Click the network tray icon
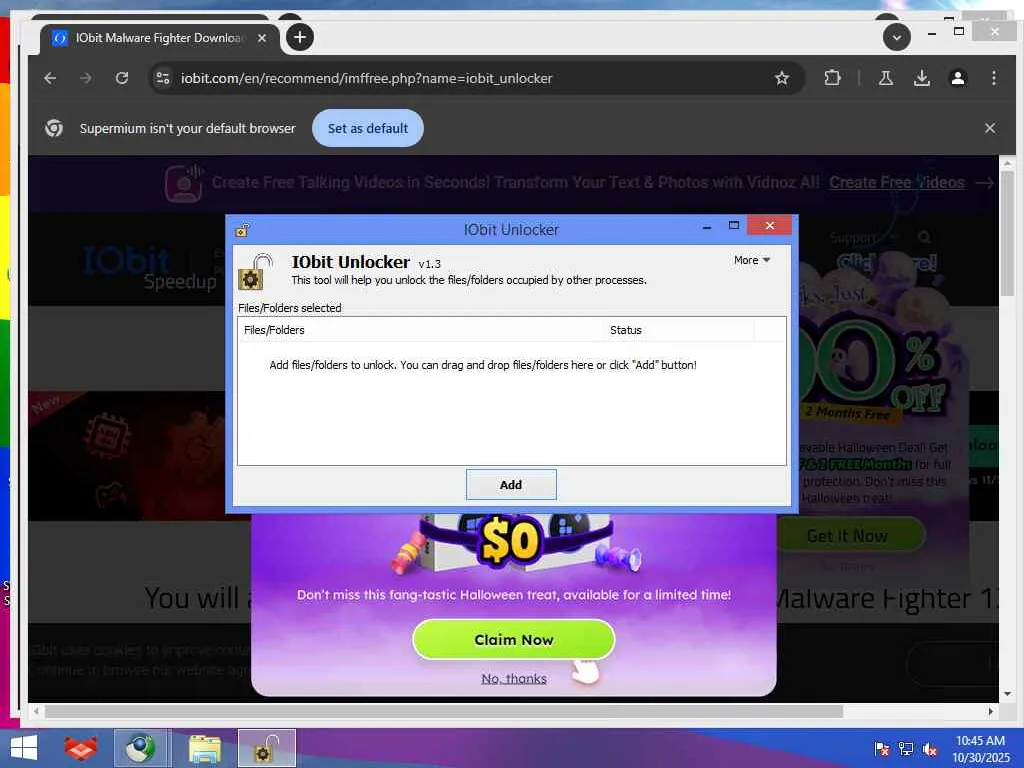 pos(906,749)
